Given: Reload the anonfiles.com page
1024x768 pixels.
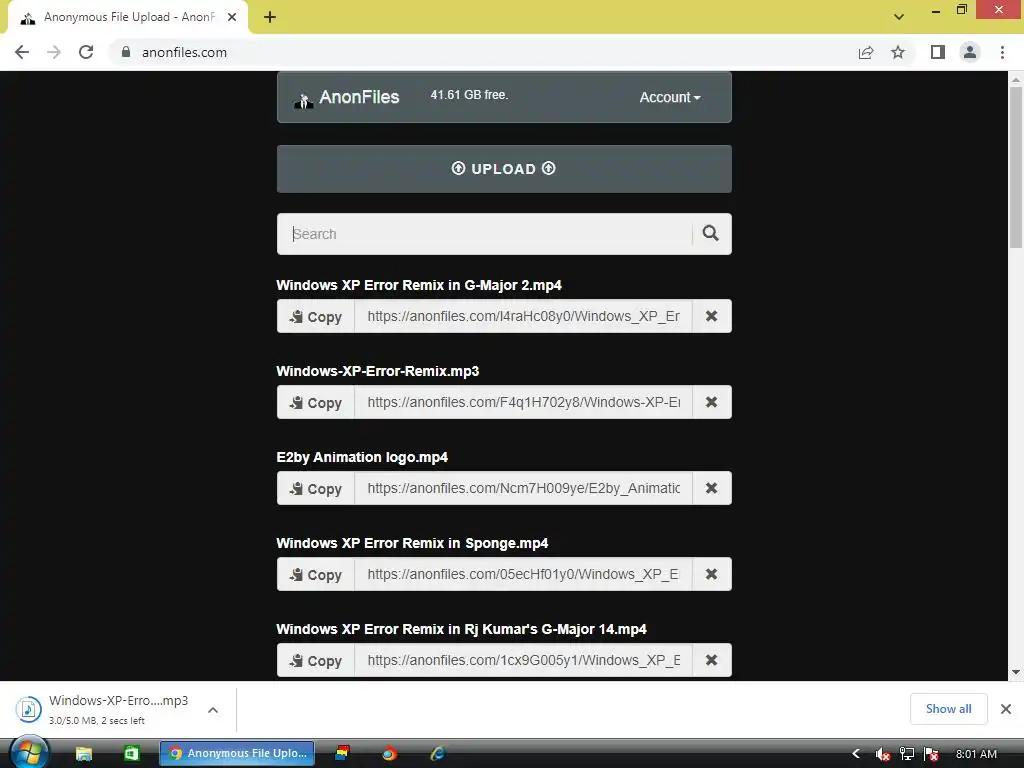Looking at the screenshot, I should pos(86,52).
